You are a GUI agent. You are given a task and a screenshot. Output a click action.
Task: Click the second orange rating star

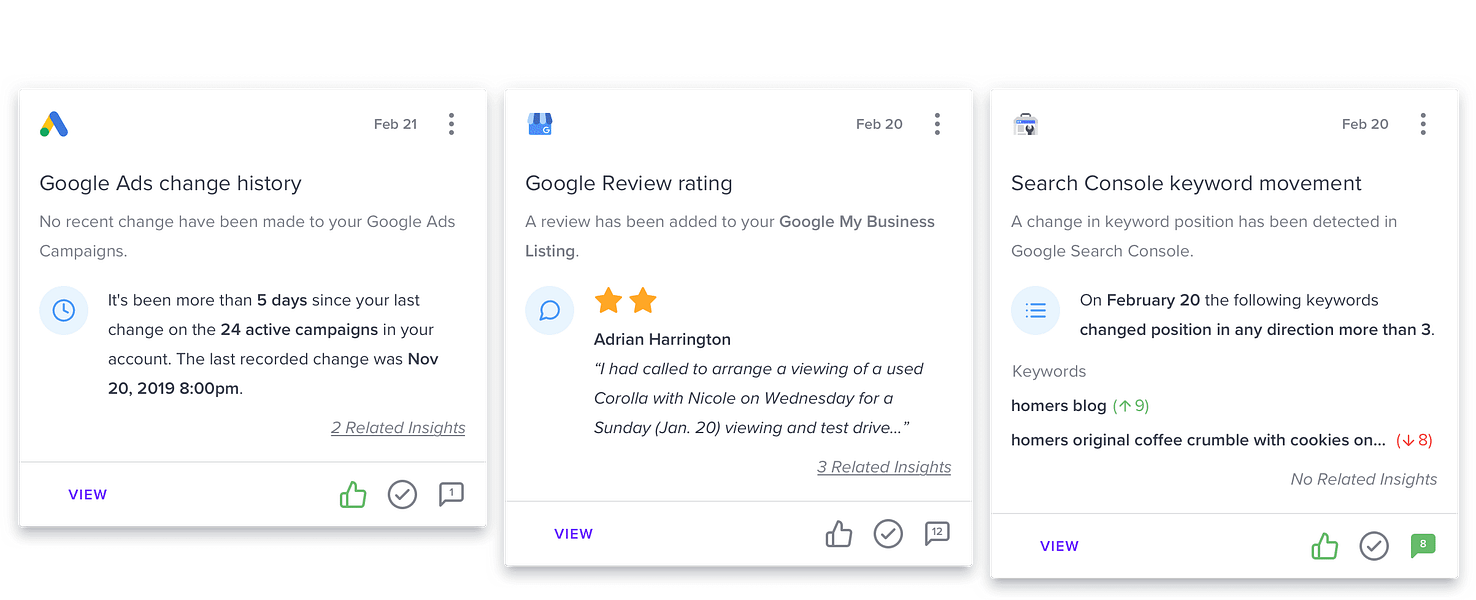coord(643,300)
